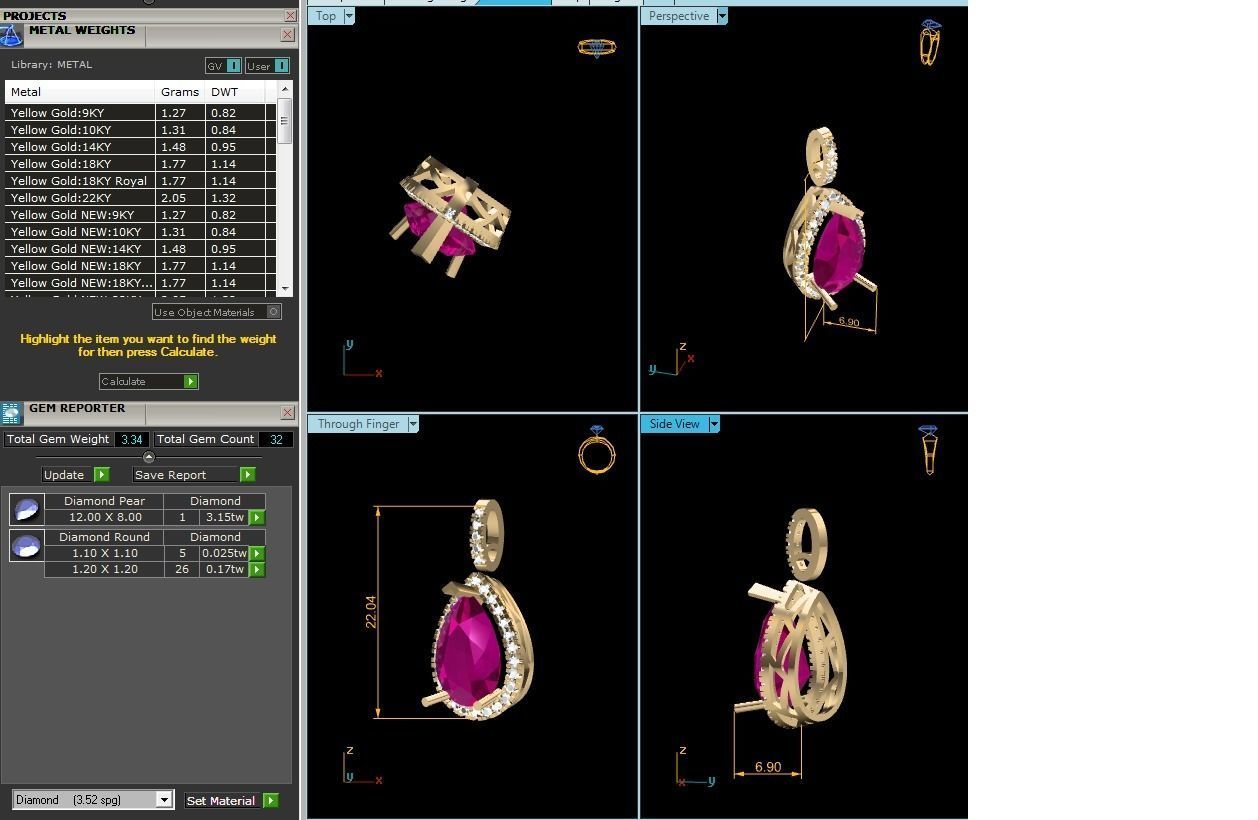Click the Grams column header
1258x820 pixels.
click(x=180, y=92)
